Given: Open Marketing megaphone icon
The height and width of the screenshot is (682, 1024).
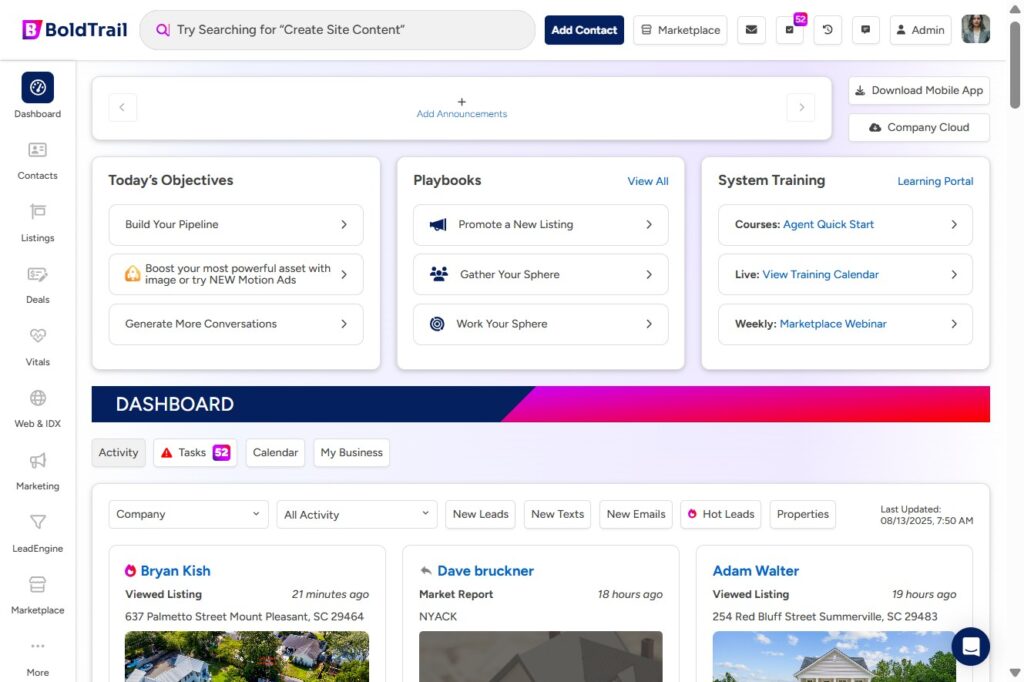Looking at the screenshot, I should point(37,461).
